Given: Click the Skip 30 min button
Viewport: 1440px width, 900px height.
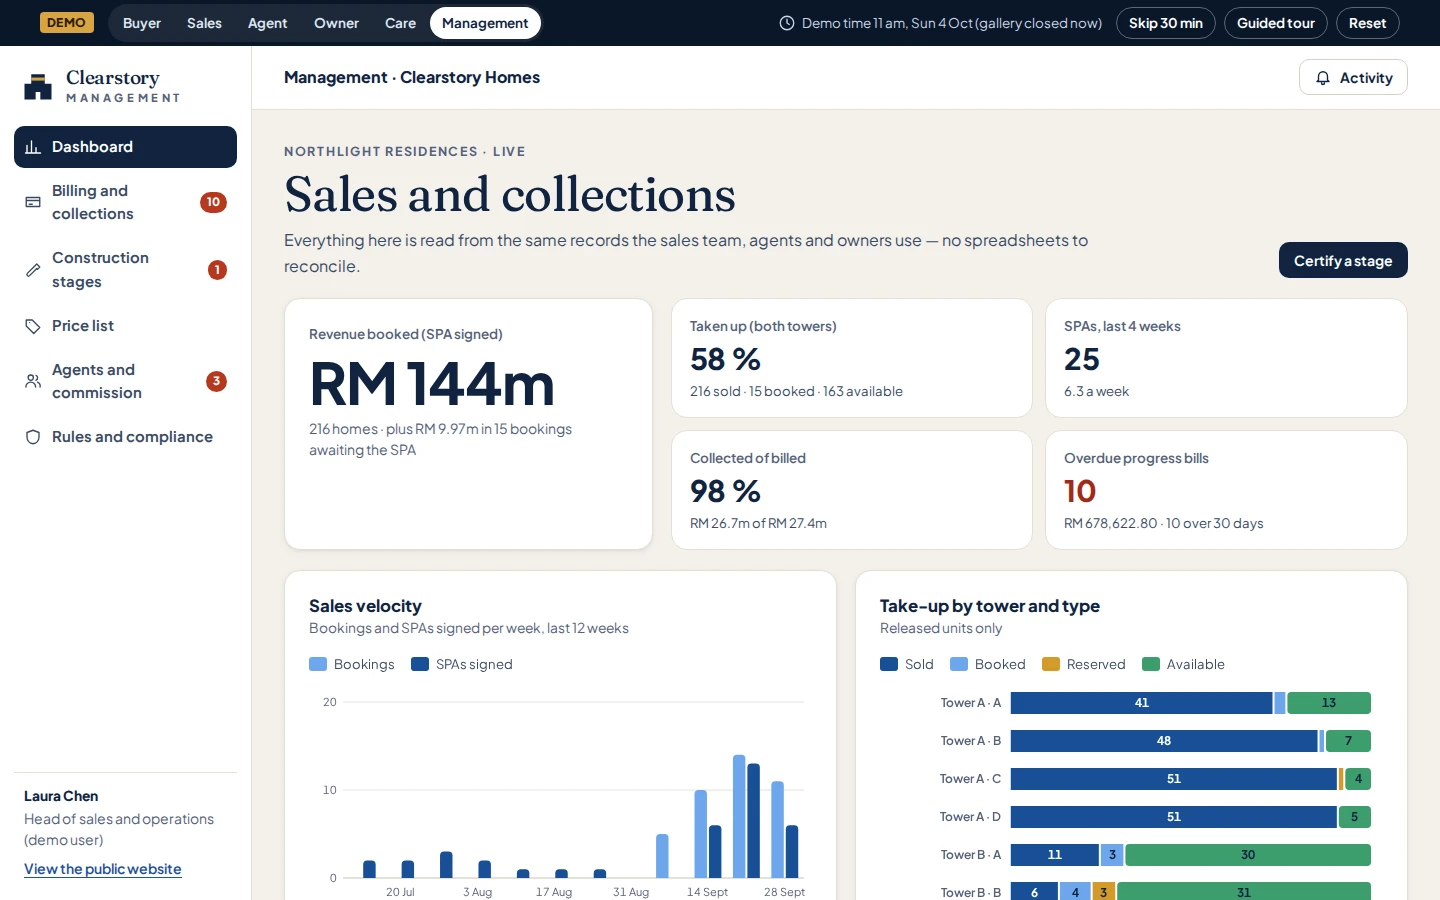Looking at the screenshot, I should pyautogui.click(x=1166, y=23).
